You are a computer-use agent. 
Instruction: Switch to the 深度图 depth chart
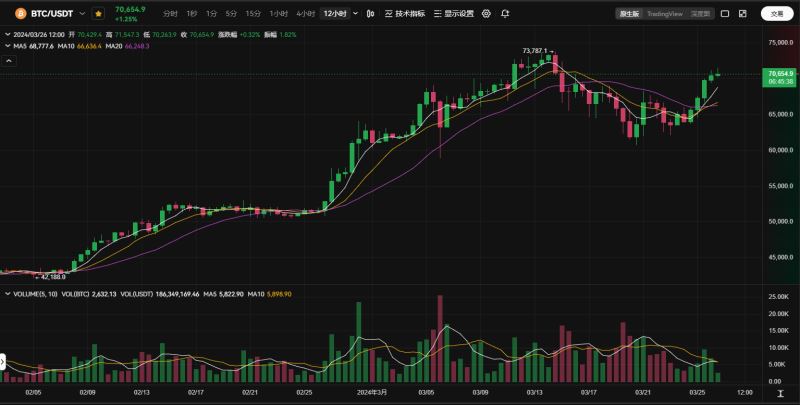pyautogui.click(x=700, y=14)
